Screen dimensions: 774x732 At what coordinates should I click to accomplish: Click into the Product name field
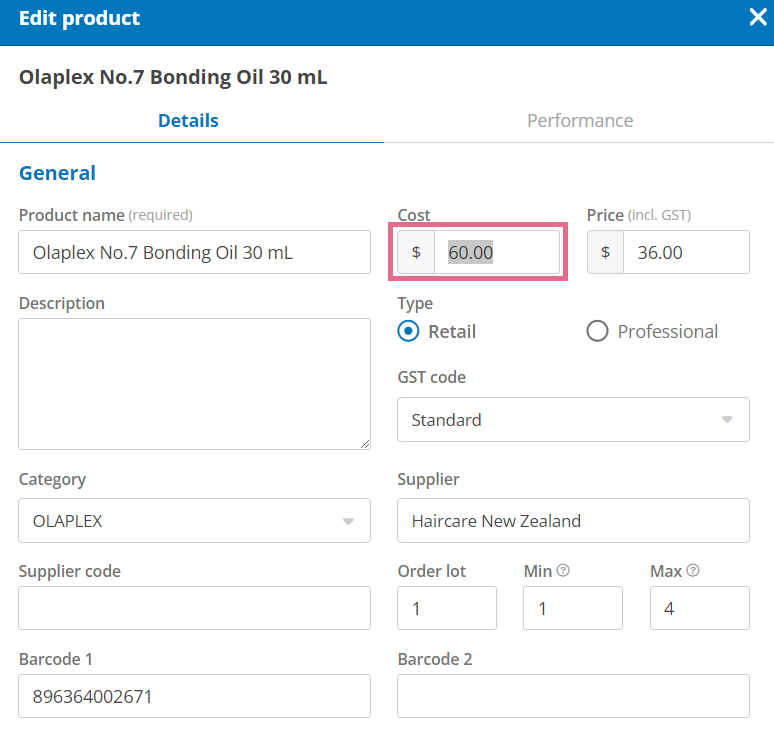pos(194,252)
